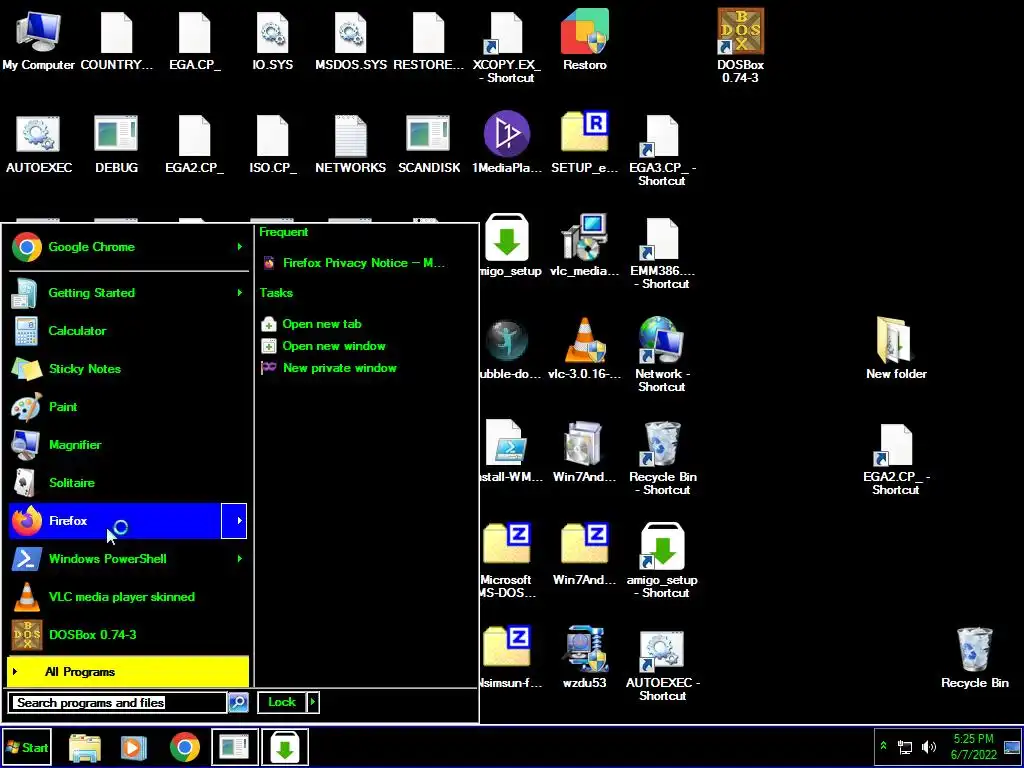Viewport: 1024px width, 768px height.
Task: Open the EGA2.CP_ - Shortcut icon
Action: [x=896, y=459]
